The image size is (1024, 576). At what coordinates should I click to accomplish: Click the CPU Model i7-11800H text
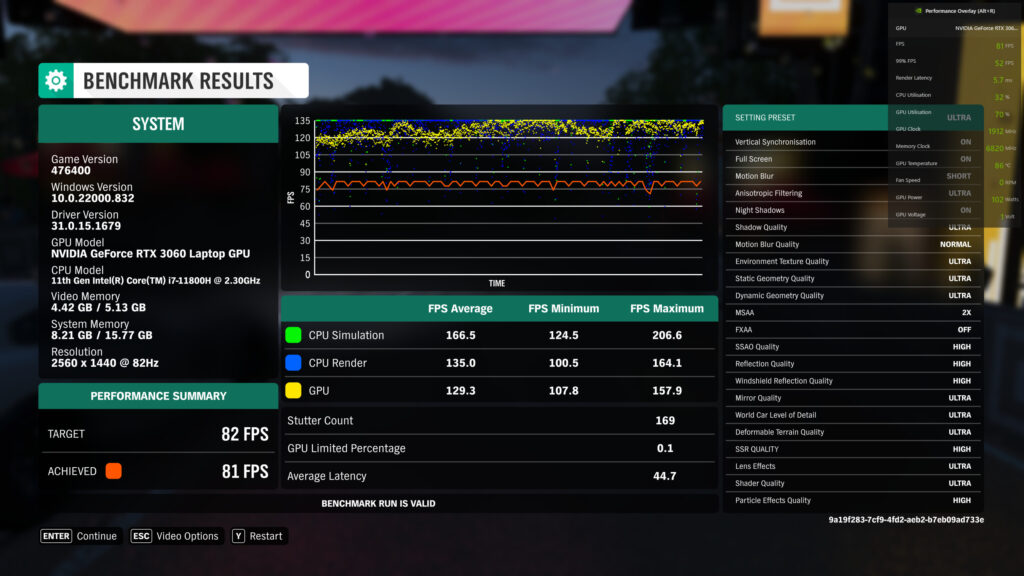click(155, 281)
